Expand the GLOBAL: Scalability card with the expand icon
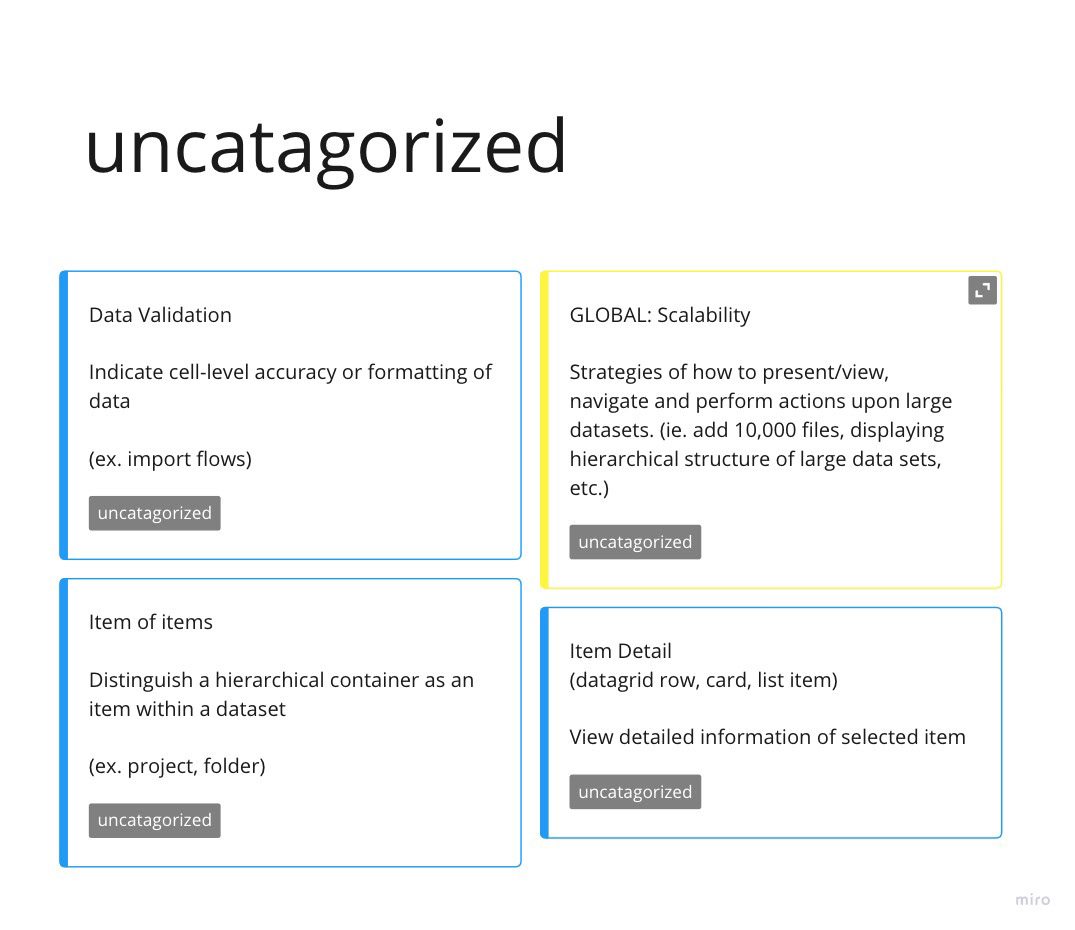 tap(982, 291)
